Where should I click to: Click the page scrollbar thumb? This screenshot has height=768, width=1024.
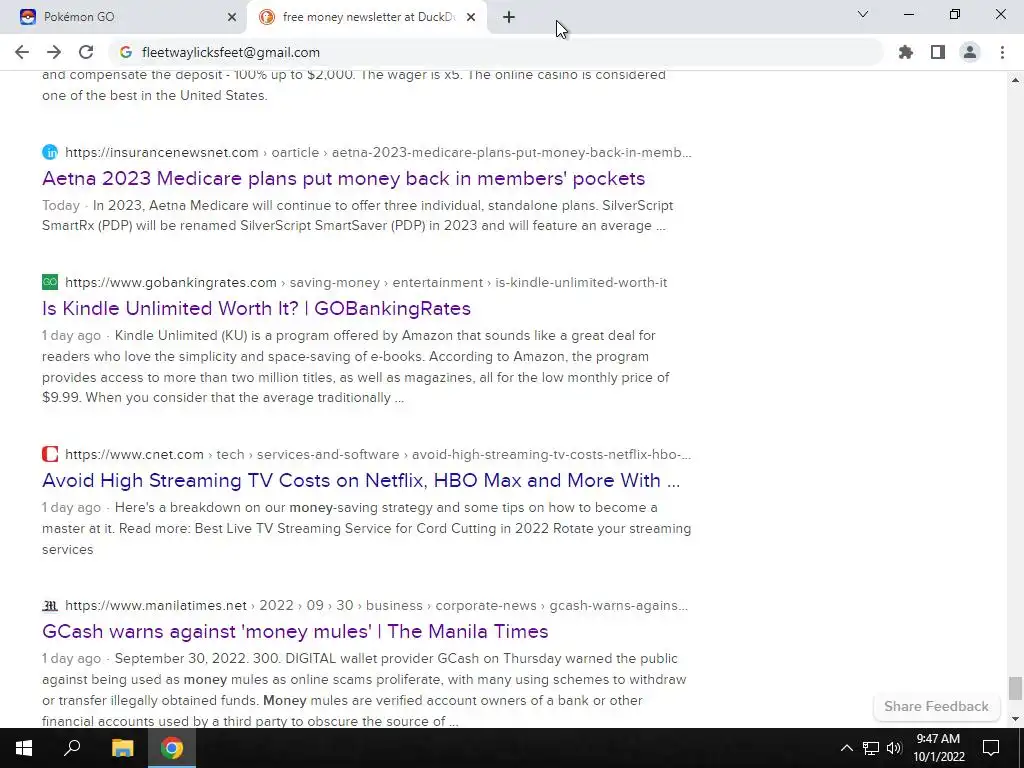point(1014,688)
